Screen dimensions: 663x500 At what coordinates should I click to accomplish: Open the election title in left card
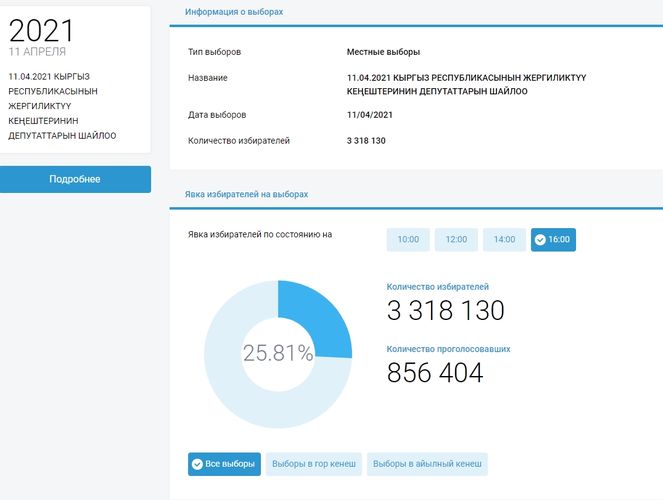coord(62,105)
